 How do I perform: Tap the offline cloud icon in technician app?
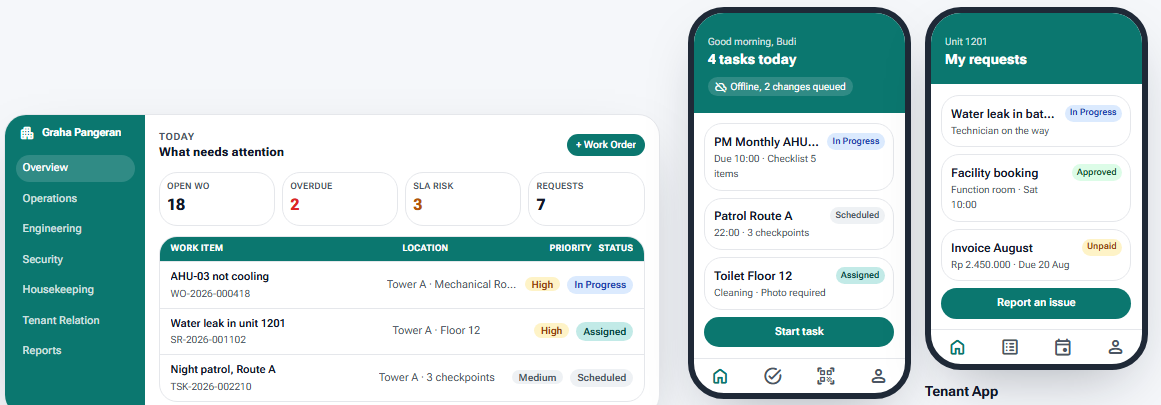(x=720, y=87)
